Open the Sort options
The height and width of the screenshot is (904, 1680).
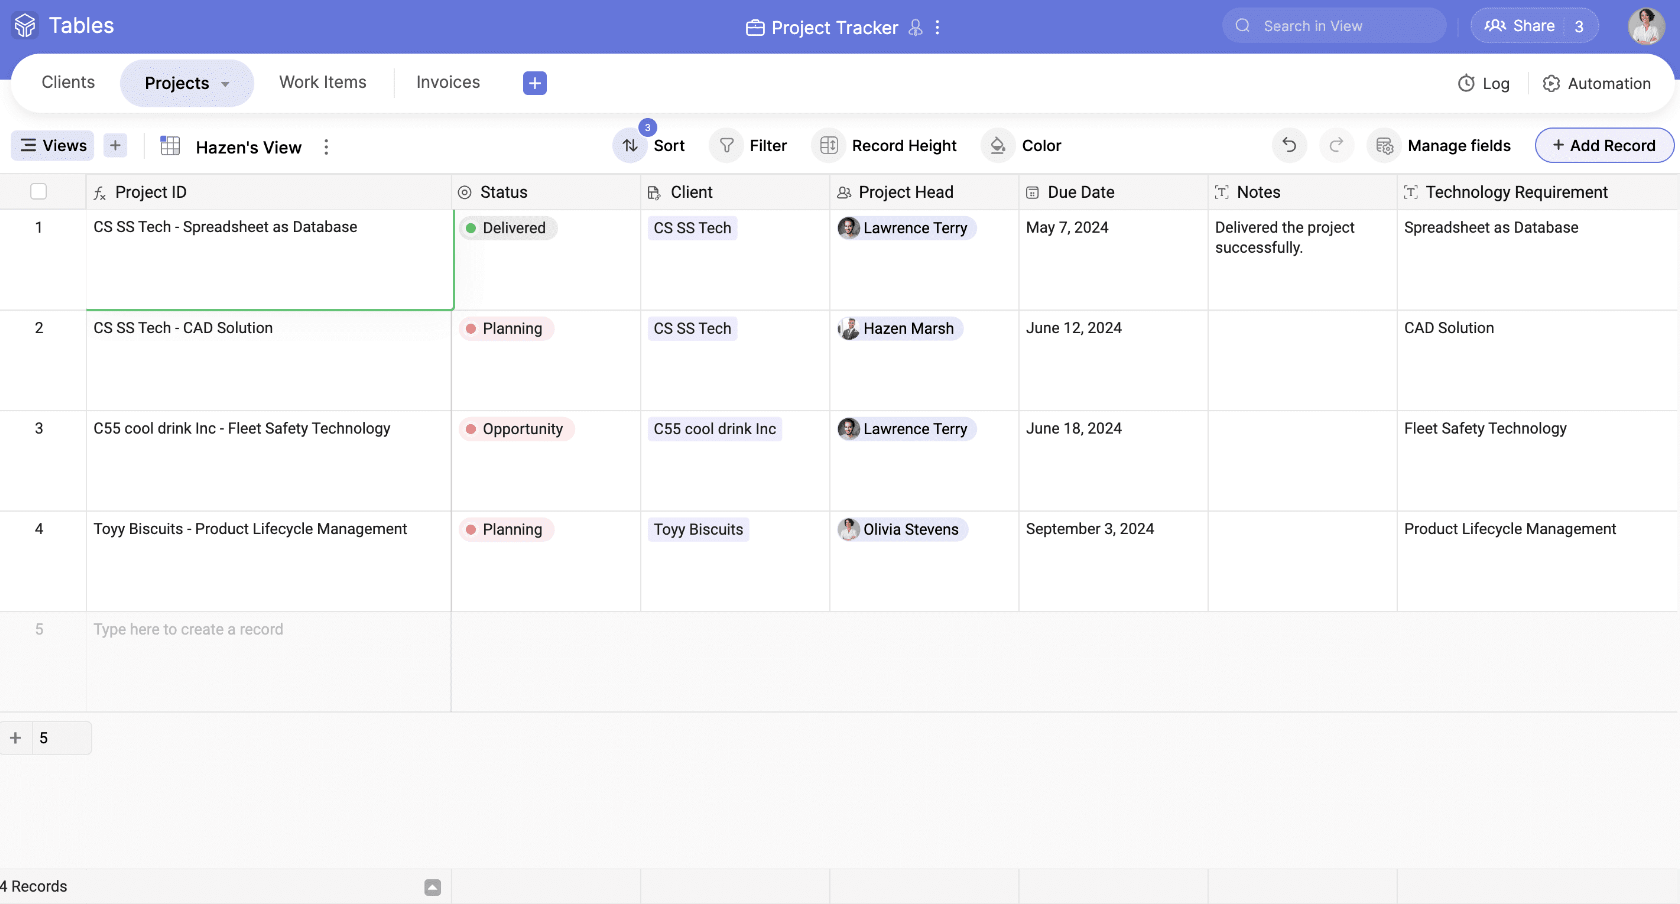651,145
